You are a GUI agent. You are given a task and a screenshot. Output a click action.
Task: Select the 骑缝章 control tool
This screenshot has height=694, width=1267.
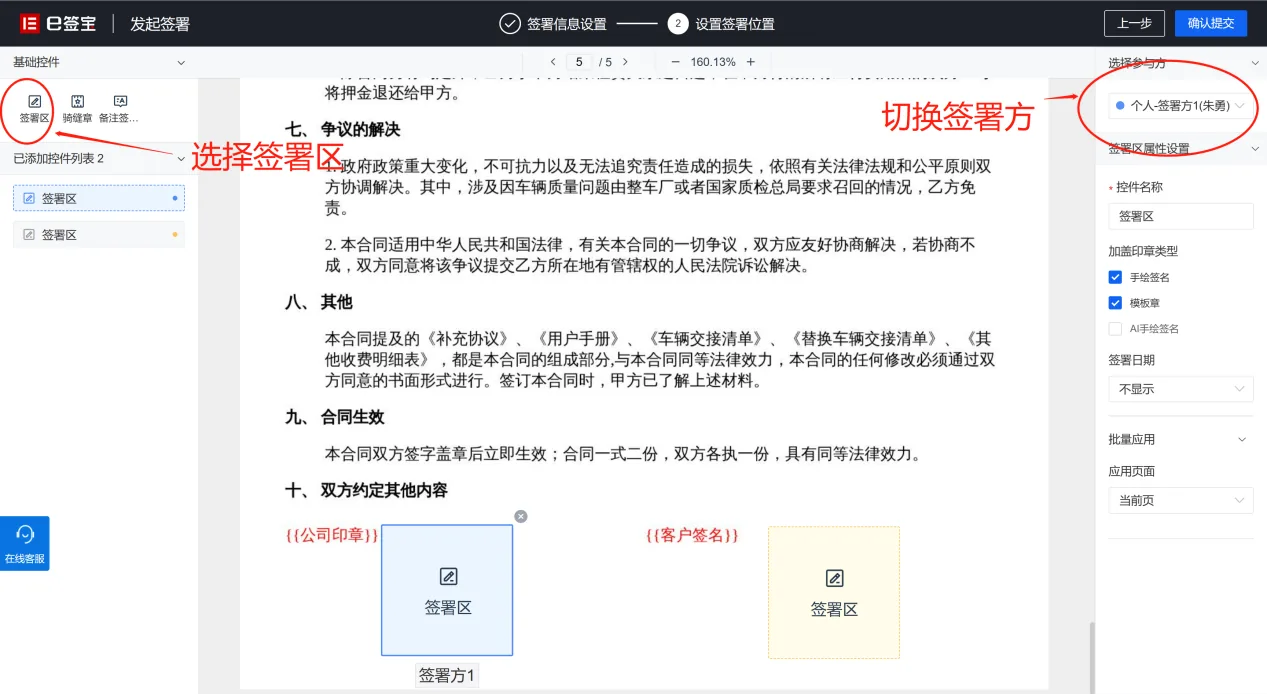tap(77, 109)
